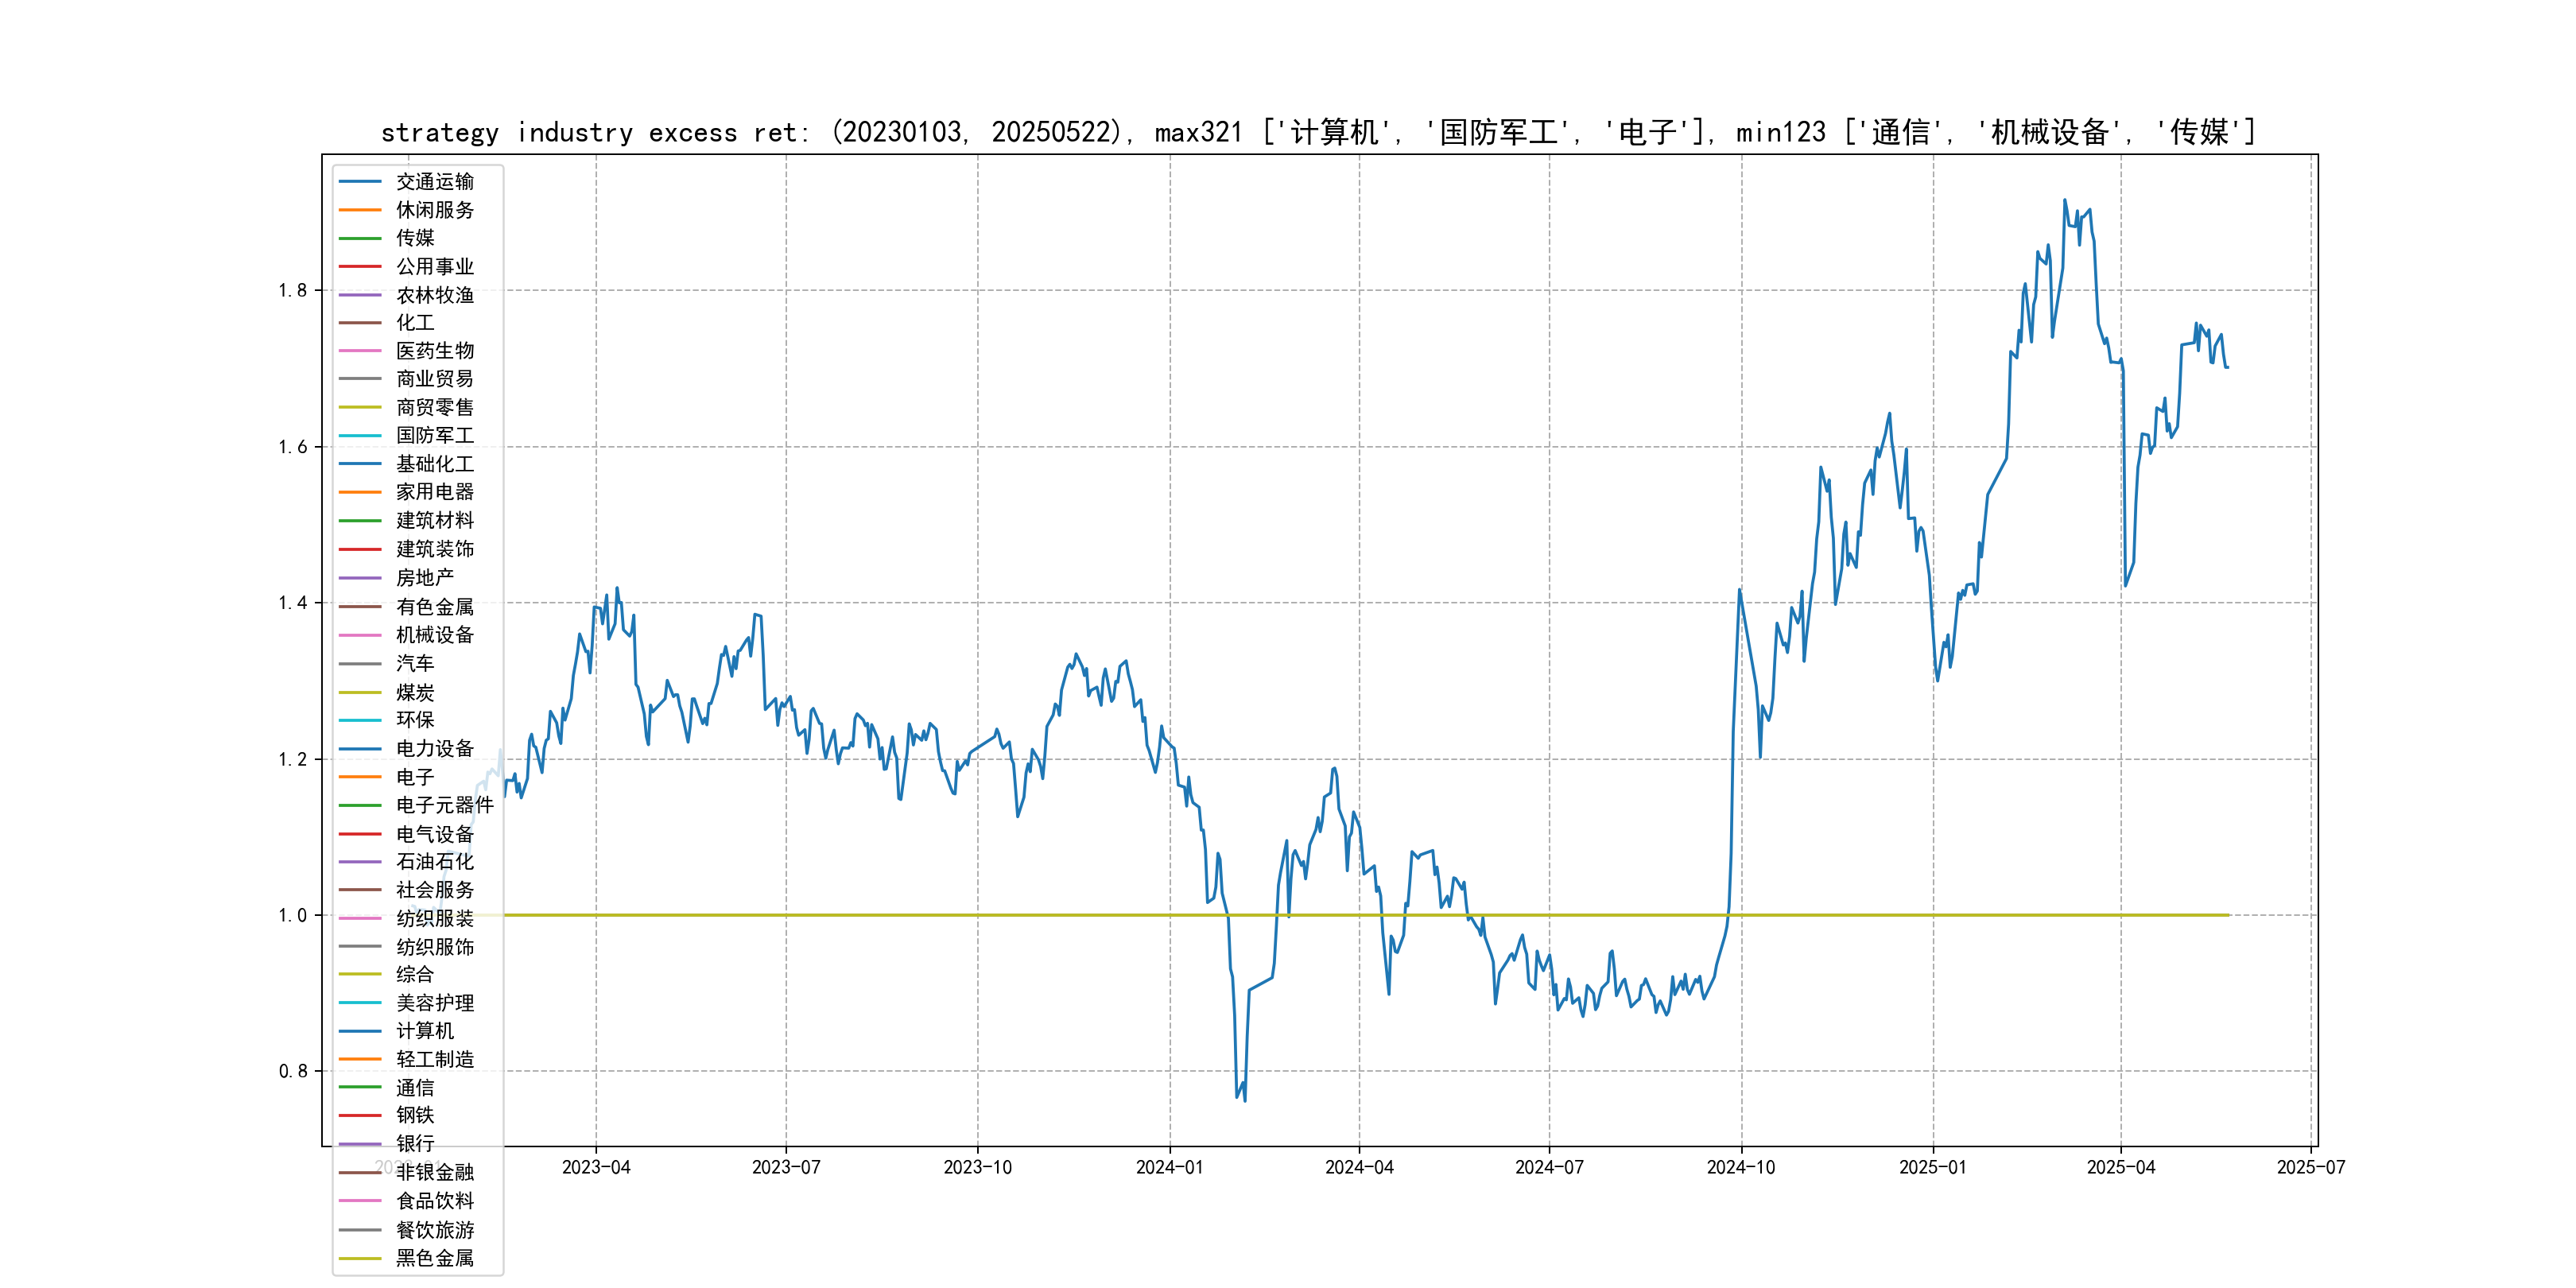The image size is (2576, 1288).
Task: Select the 国防军工 legend entry
Action: click(434, 435)
